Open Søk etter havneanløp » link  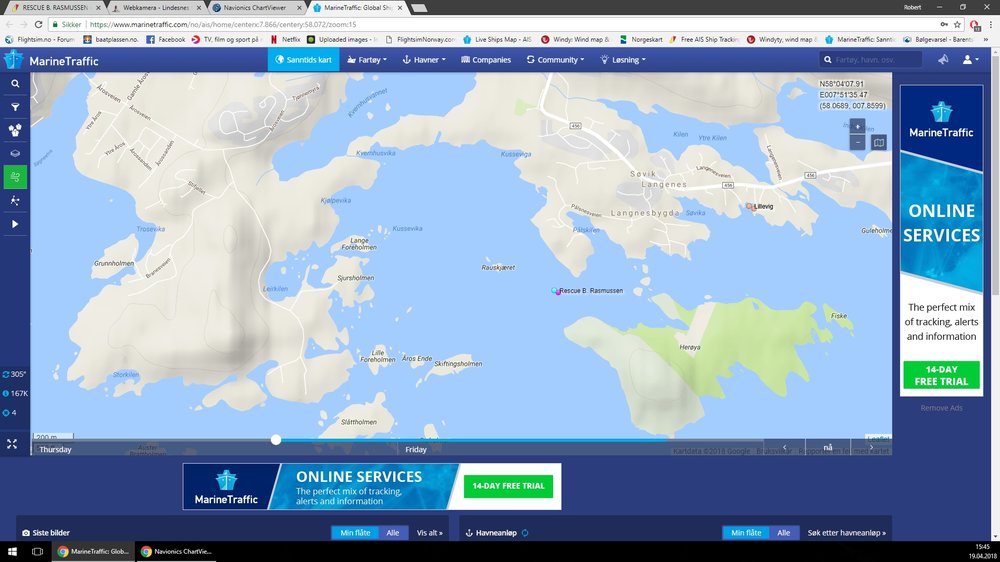coord(846,533)
